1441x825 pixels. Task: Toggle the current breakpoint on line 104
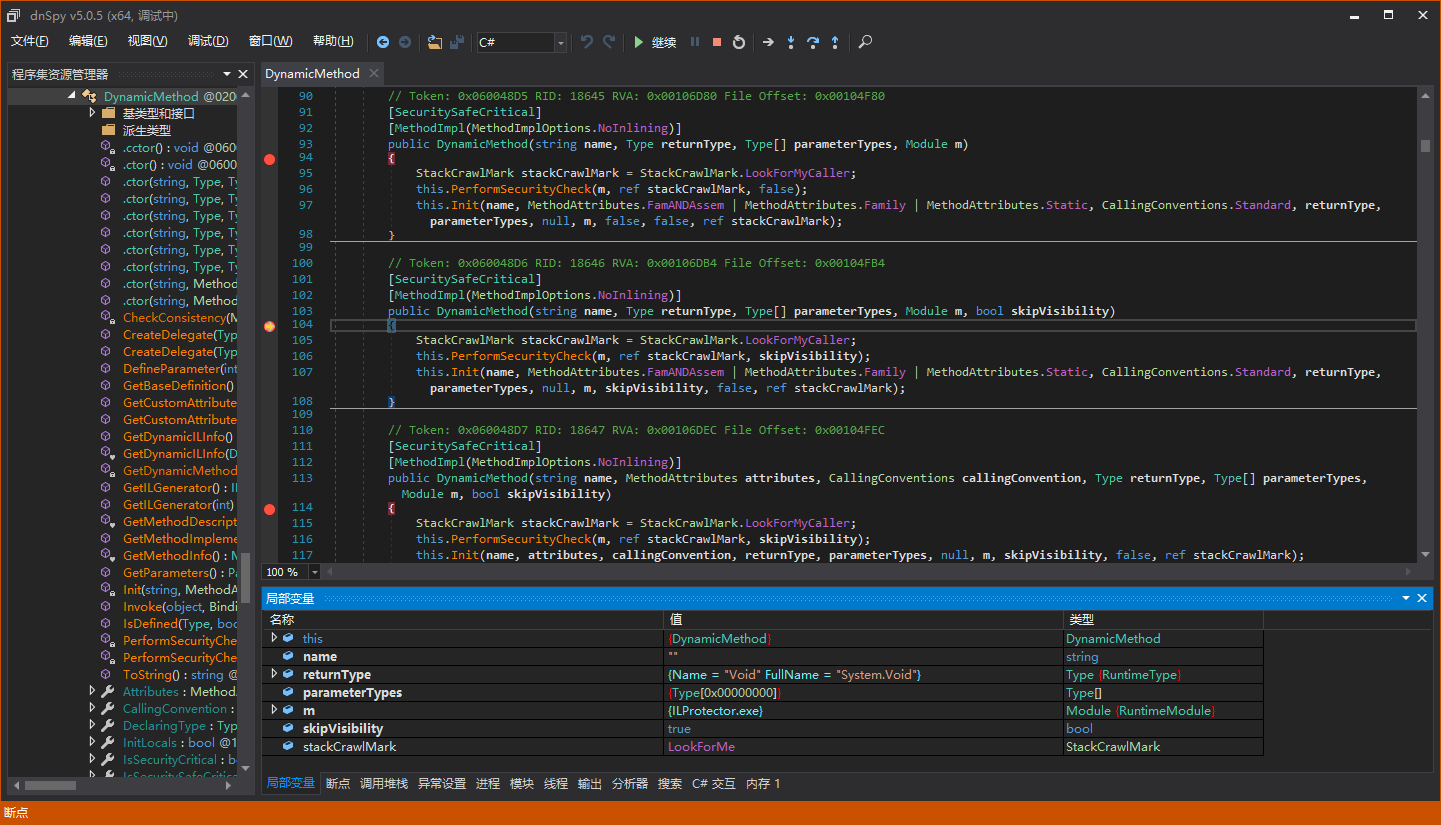tap(269, 326)
